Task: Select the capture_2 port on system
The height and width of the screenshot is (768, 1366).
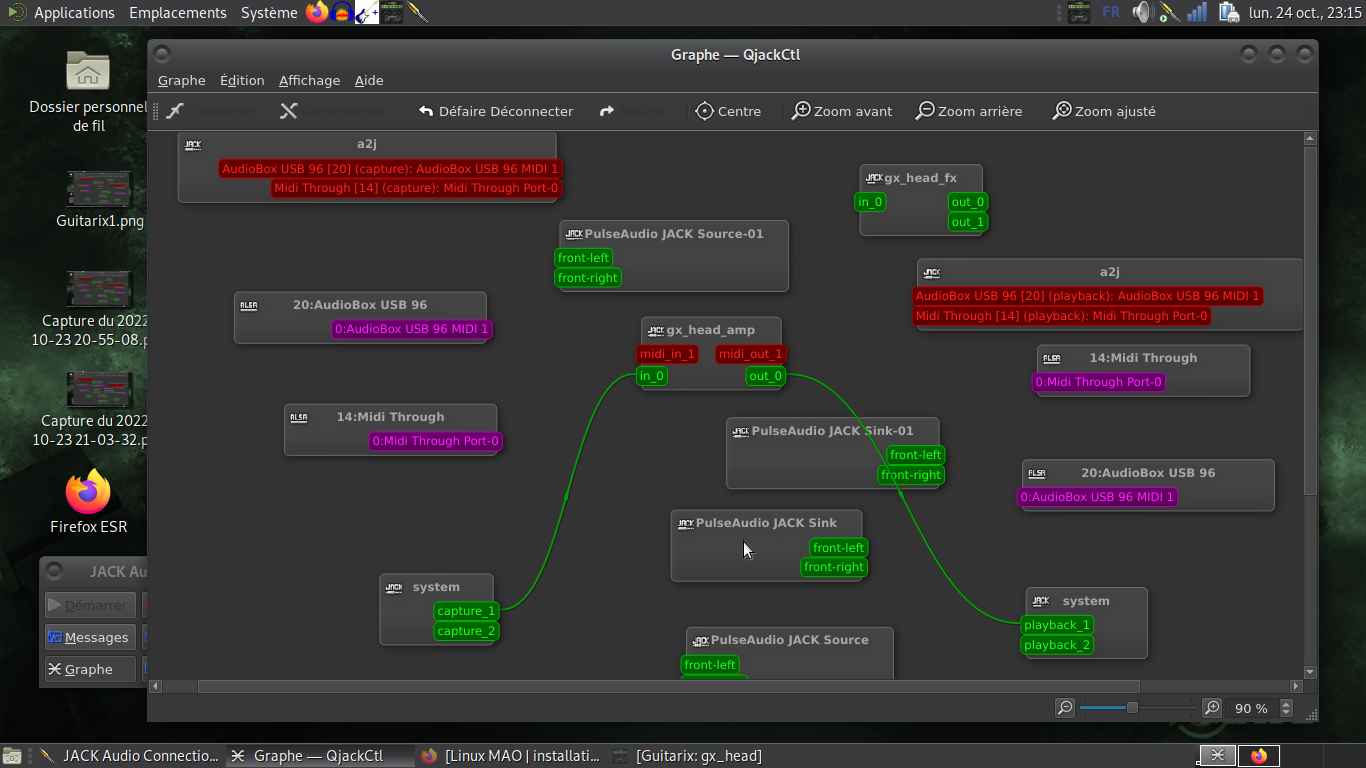Action: (x=466, y=631)
